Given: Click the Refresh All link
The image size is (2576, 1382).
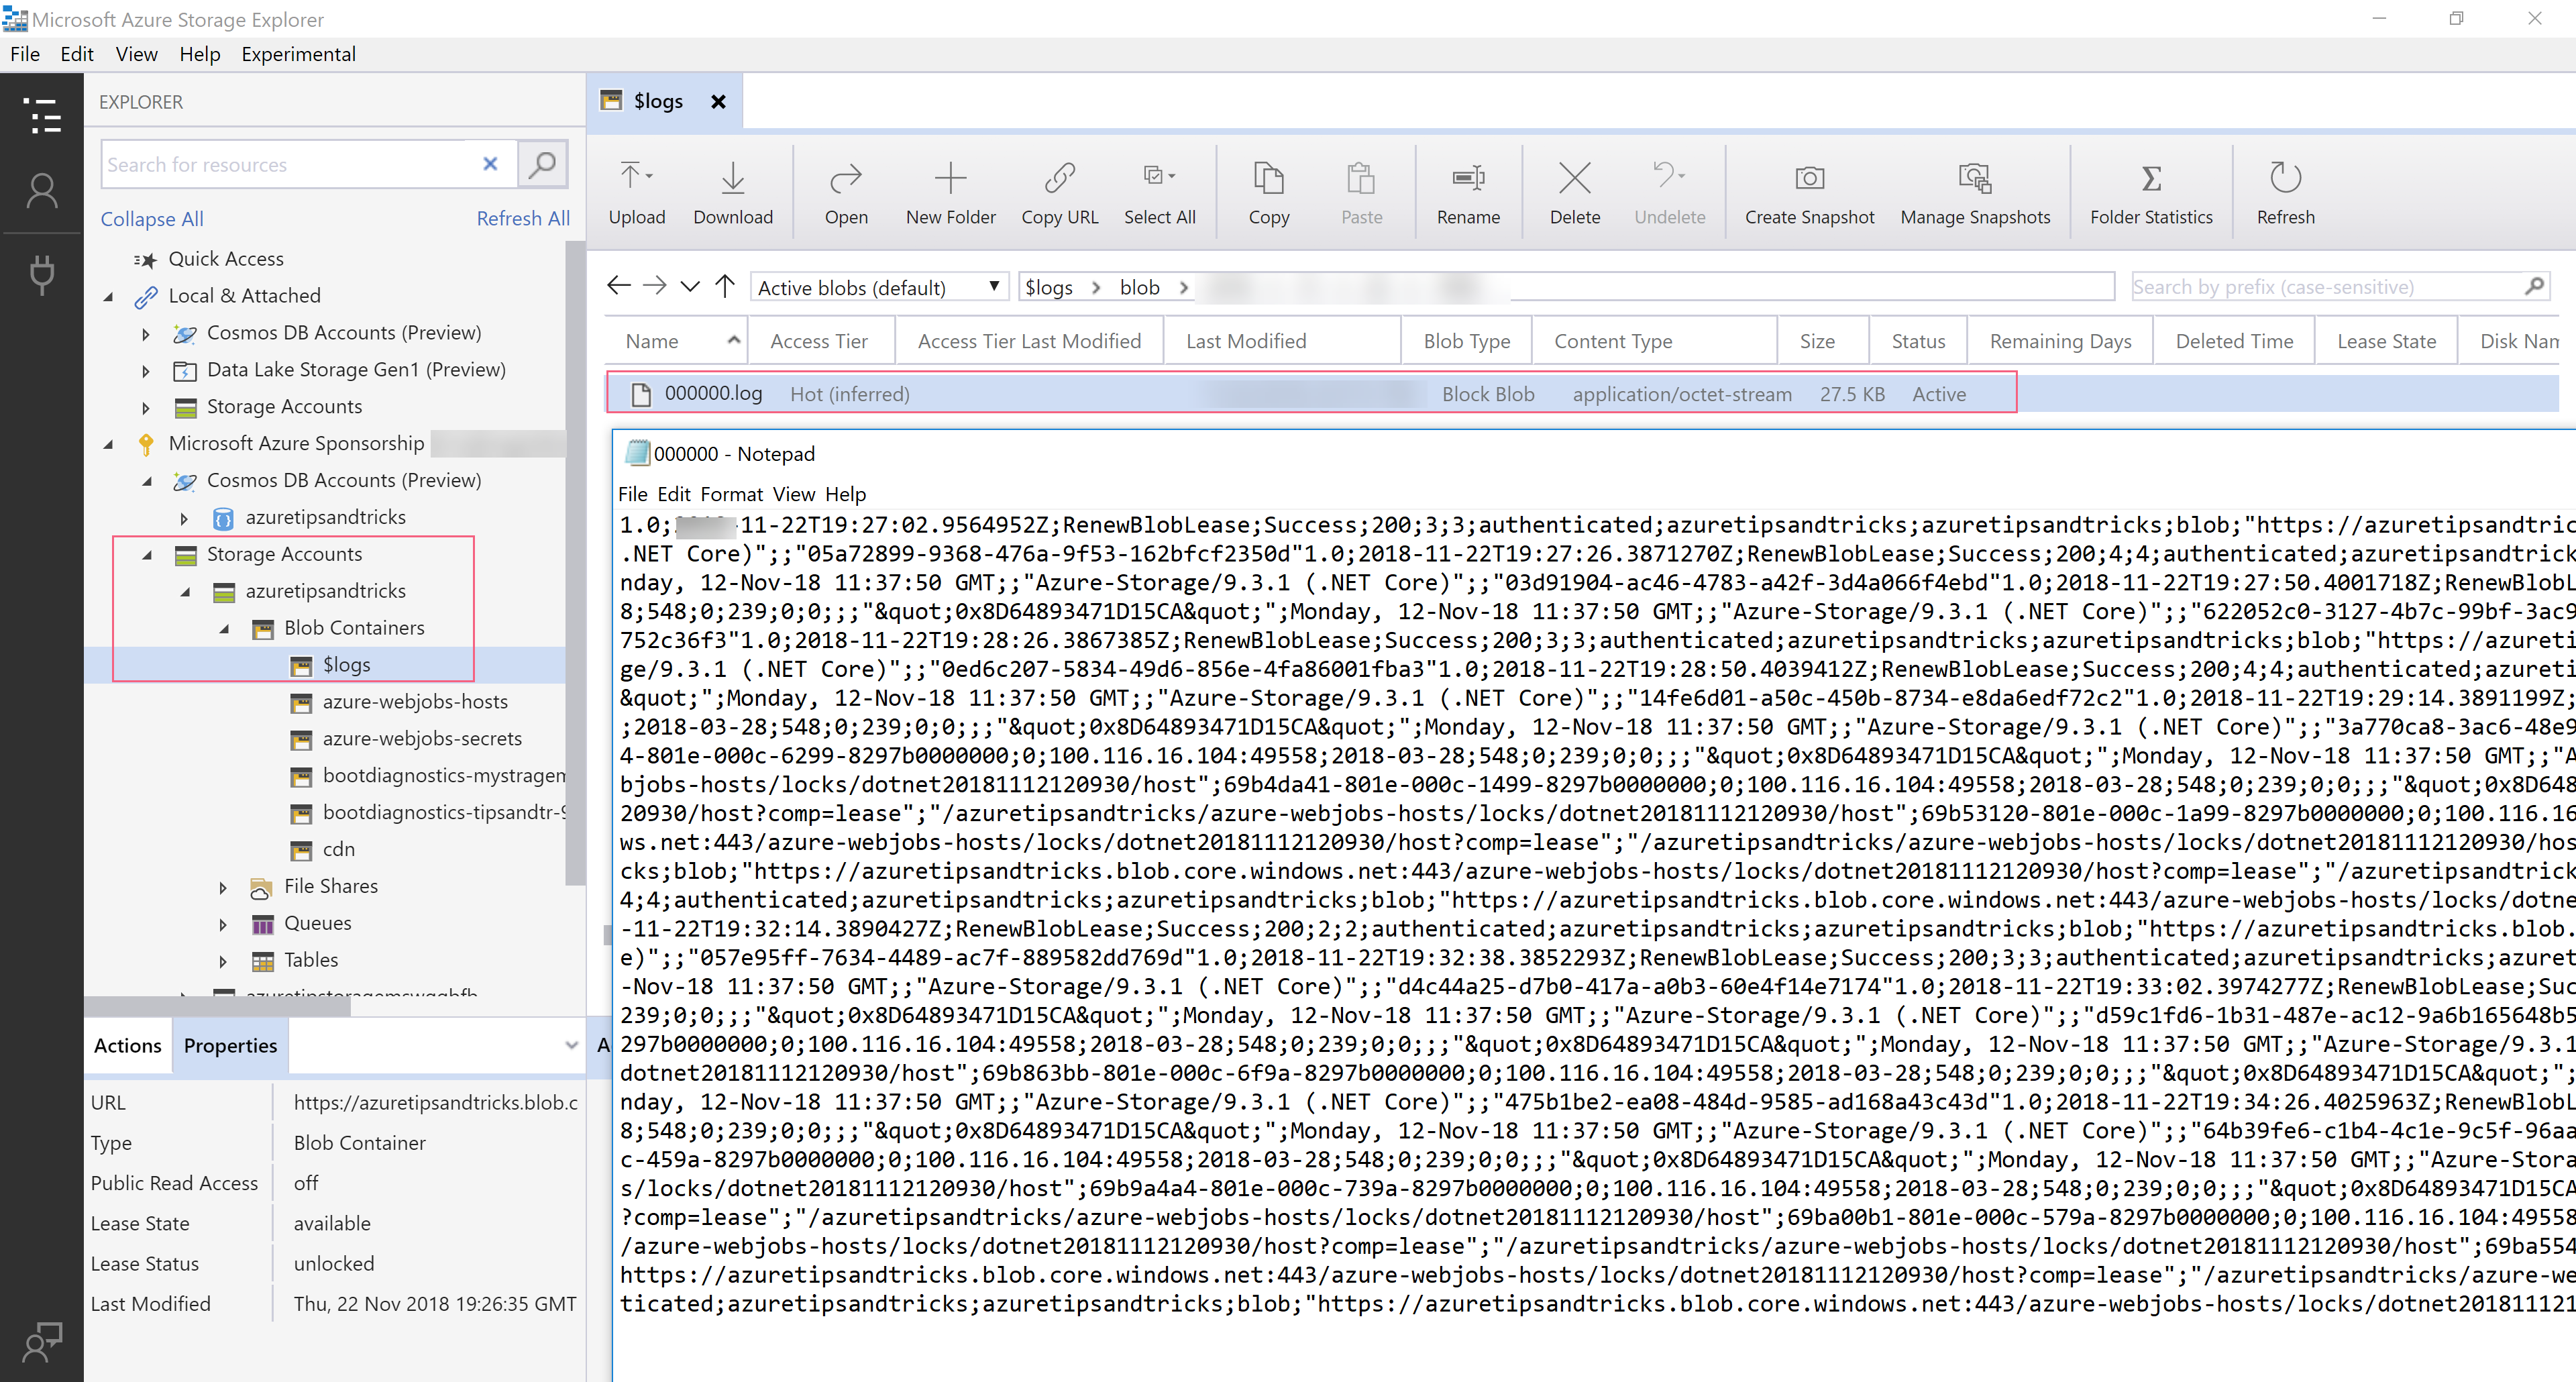Looking at the screenshot, I should tap(522, 218).
